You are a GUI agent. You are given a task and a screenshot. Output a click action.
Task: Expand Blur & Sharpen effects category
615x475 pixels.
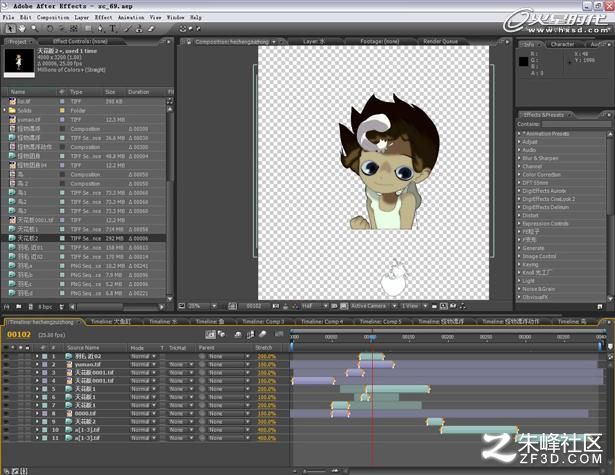tap(519, 158)
